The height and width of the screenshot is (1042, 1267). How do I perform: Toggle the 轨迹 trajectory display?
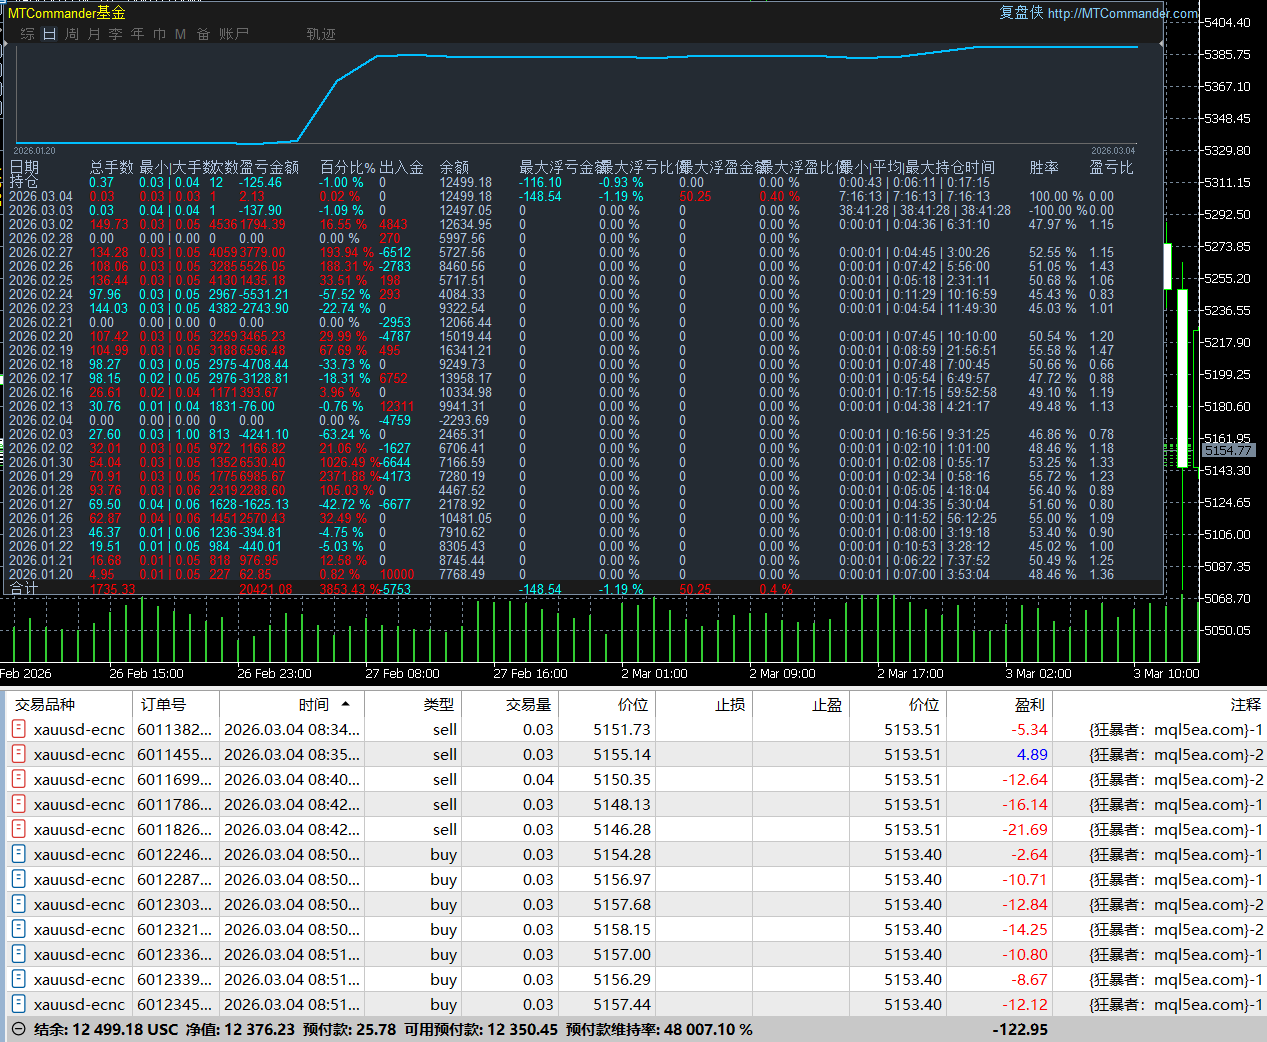(x=321, y=34)
